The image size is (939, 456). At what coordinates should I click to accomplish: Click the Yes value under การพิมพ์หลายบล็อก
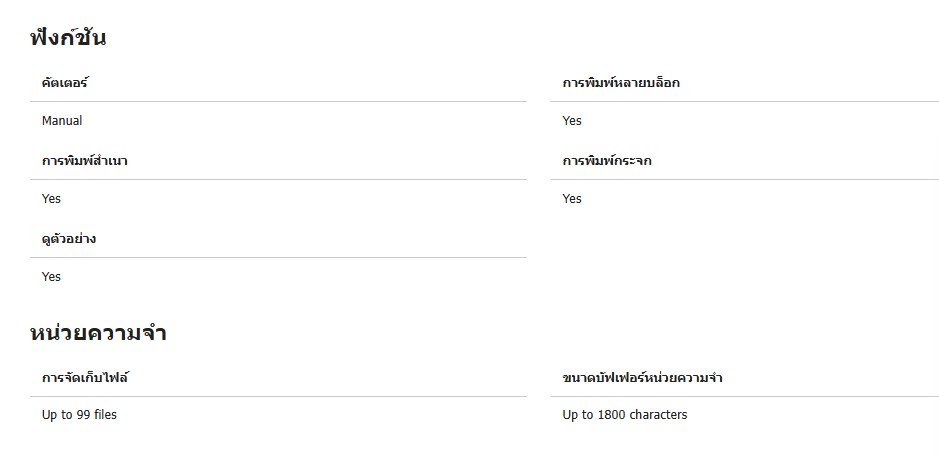pos(572,121)
